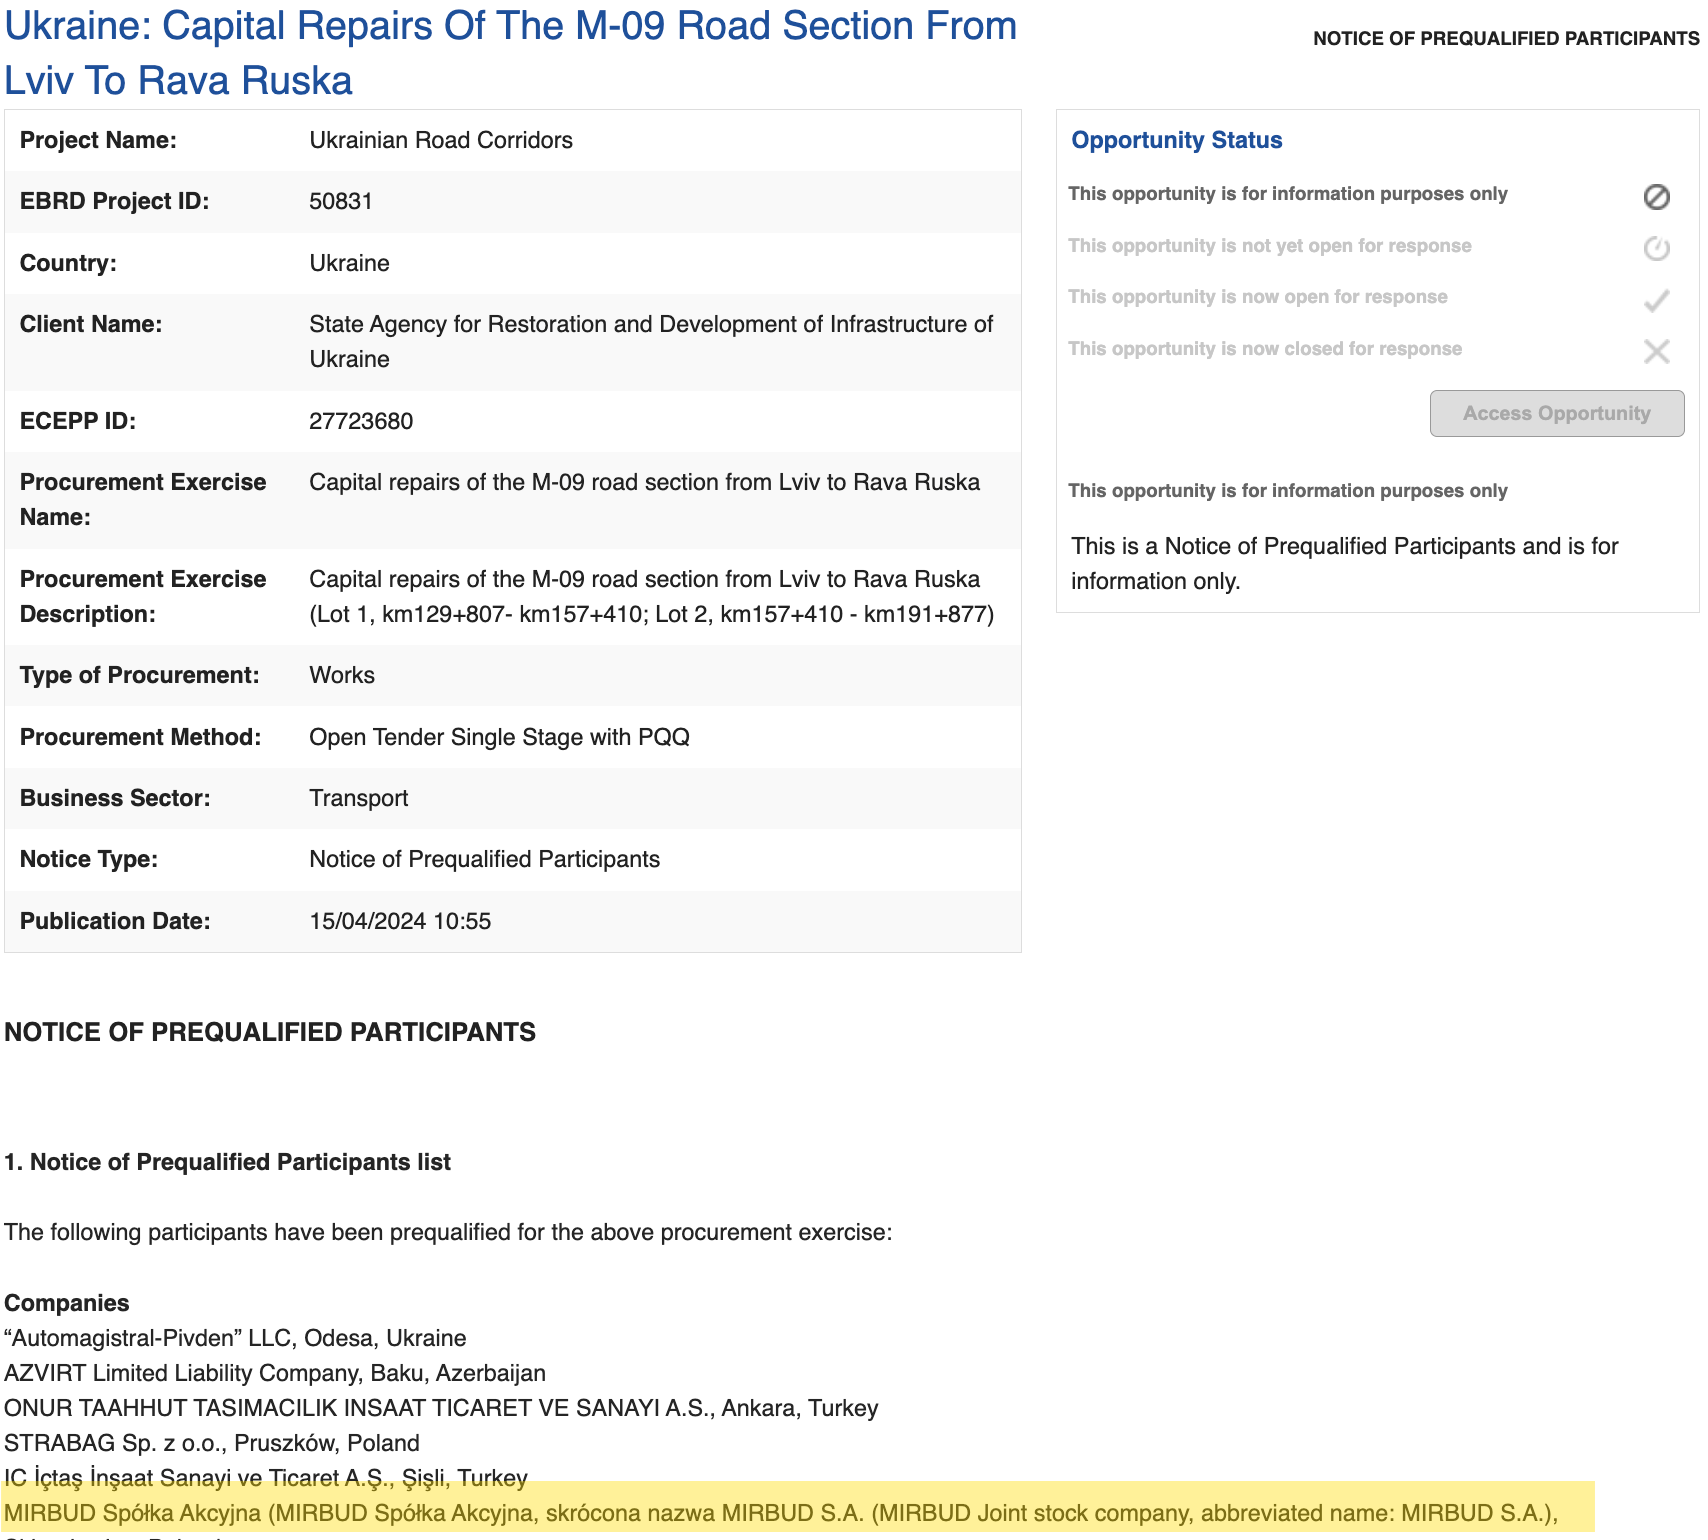Viewport: 1708px width, 1540px height.
Task: Click the Business Sector value Transport
Action: coord(359,798)
